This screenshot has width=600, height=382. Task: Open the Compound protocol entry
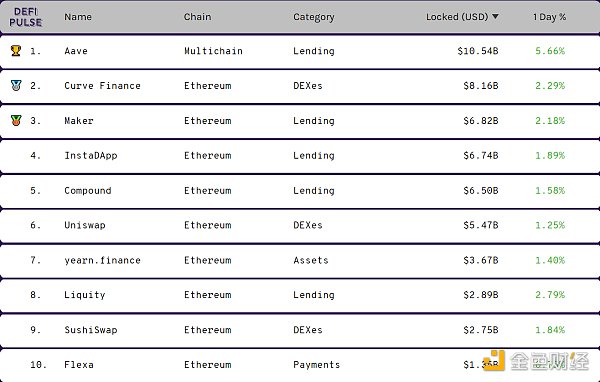[88, 191]
